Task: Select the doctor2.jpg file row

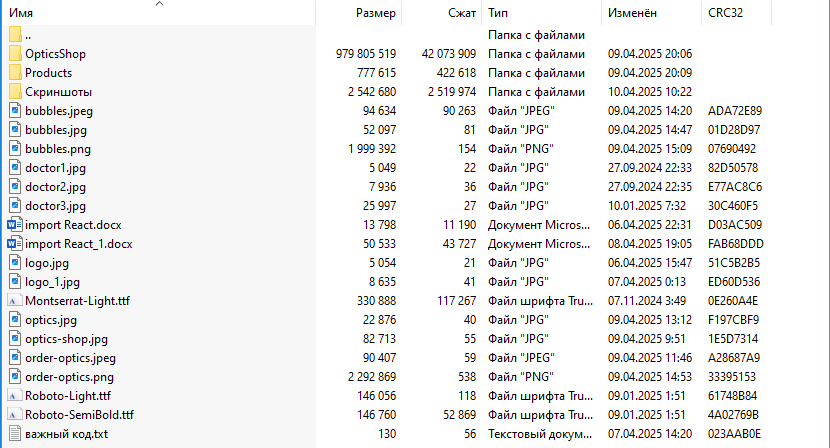Action: pos(55,187)
